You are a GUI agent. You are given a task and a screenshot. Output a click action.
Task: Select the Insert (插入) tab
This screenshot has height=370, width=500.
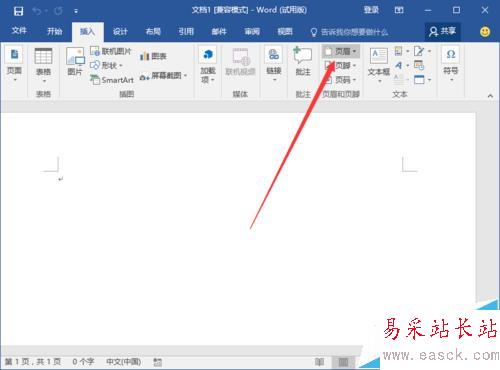tap(87, 32)
